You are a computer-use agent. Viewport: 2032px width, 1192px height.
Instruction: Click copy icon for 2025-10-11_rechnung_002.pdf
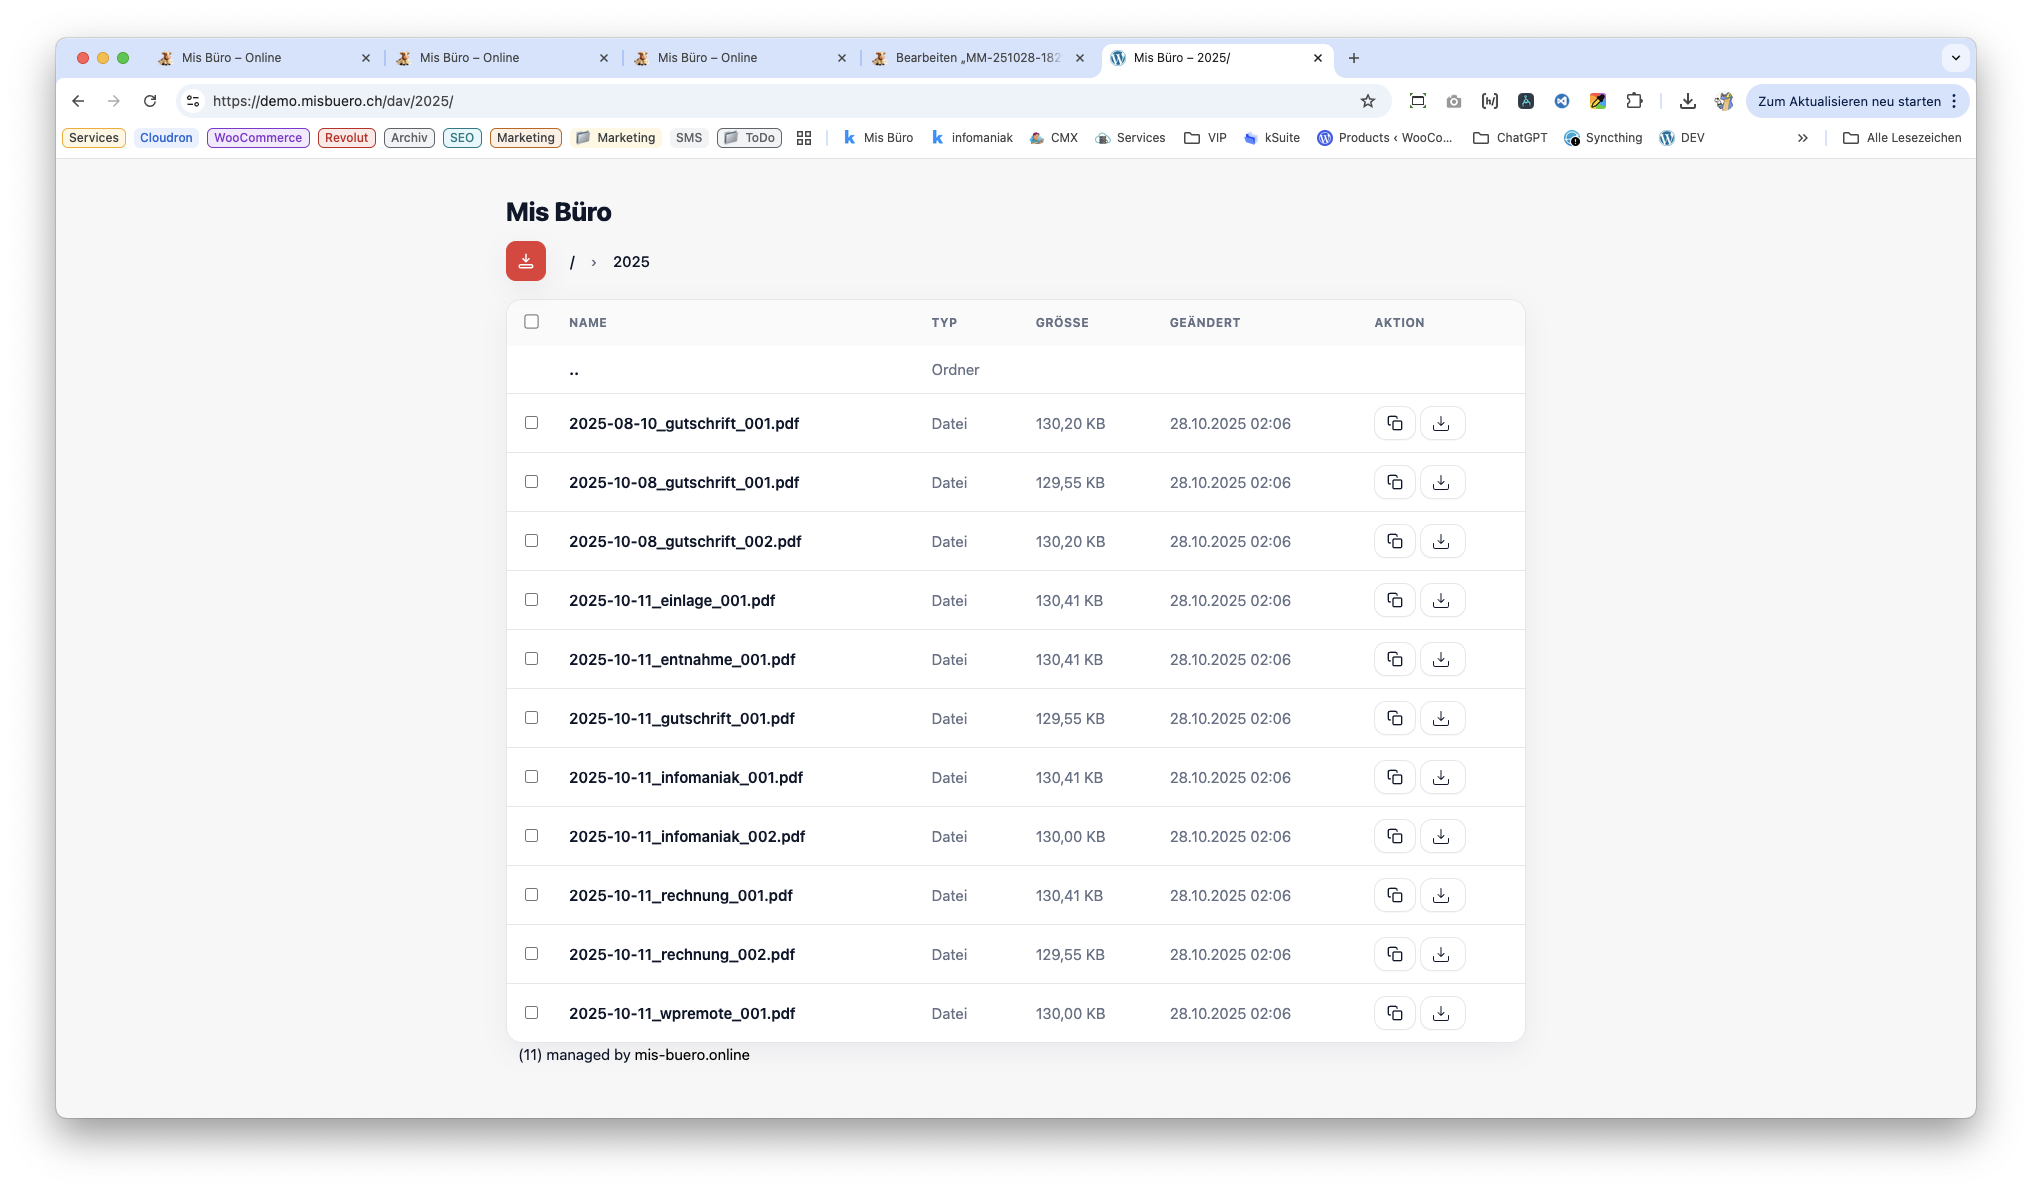[x=1394, y=954]
